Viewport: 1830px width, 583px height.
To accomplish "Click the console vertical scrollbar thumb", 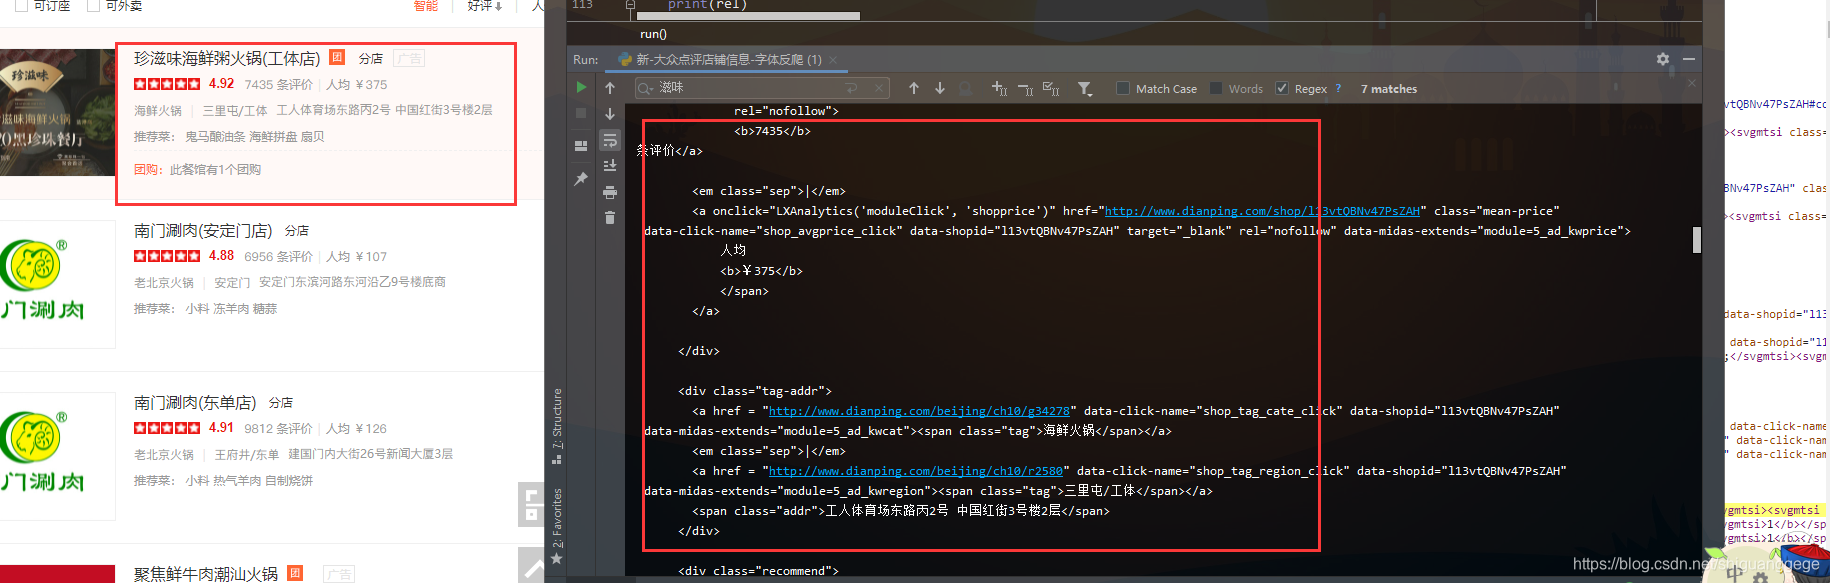I will (x=1697, y=240).
